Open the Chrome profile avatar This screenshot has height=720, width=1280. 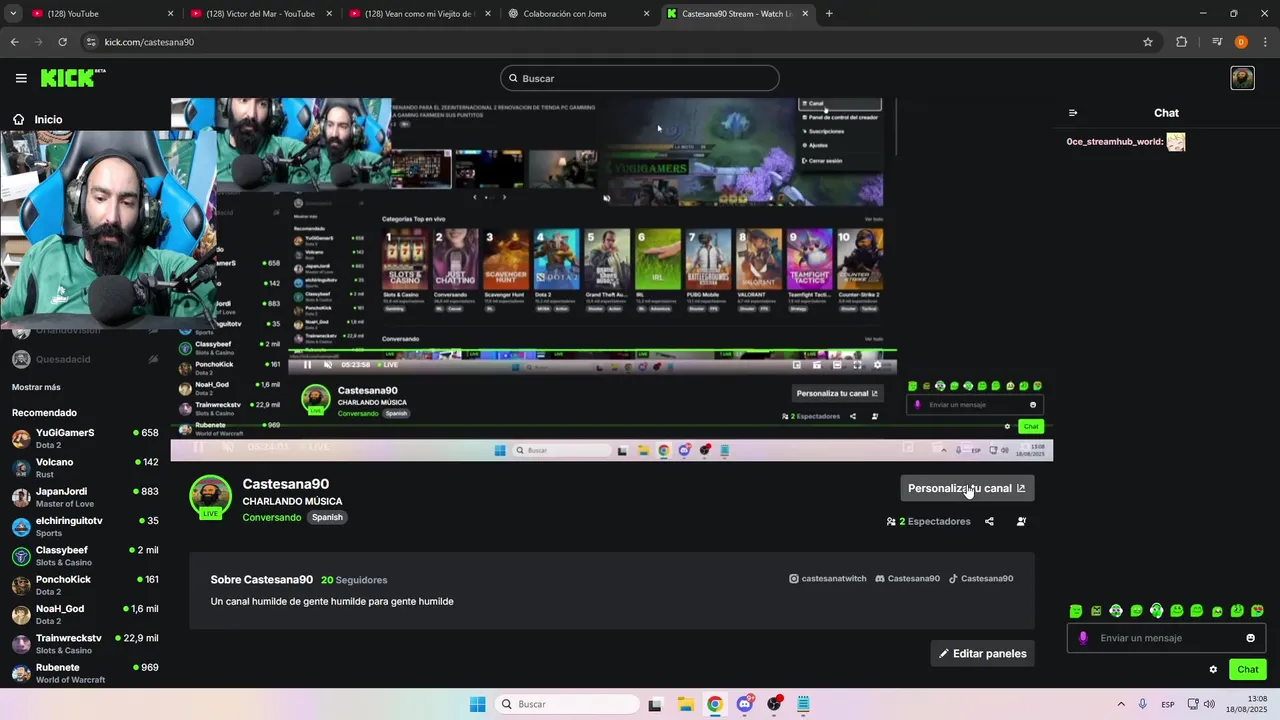coord(1241,42)
